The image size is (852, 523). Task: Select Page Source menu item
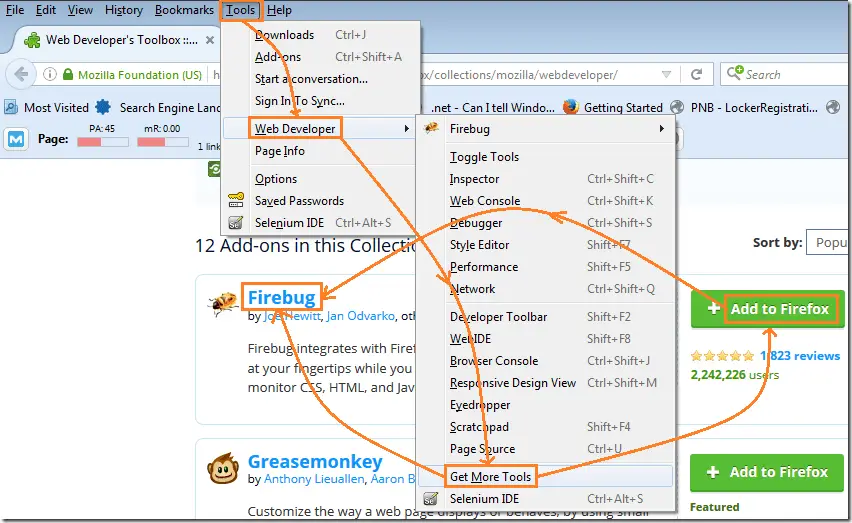[x=546, y=449]
